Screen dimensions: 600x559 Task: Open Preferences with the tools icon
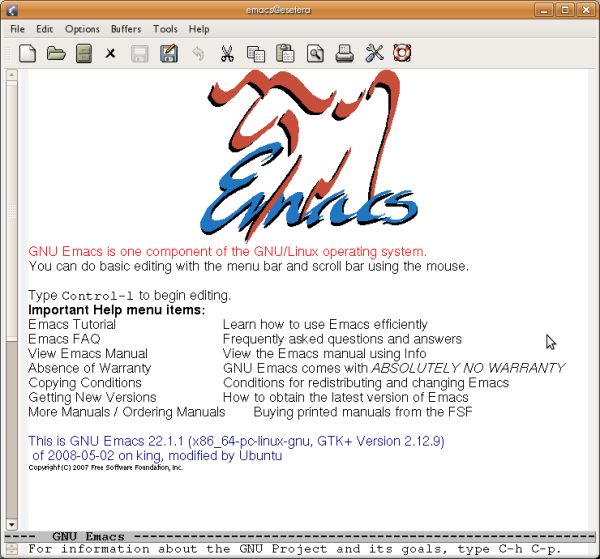374,53
